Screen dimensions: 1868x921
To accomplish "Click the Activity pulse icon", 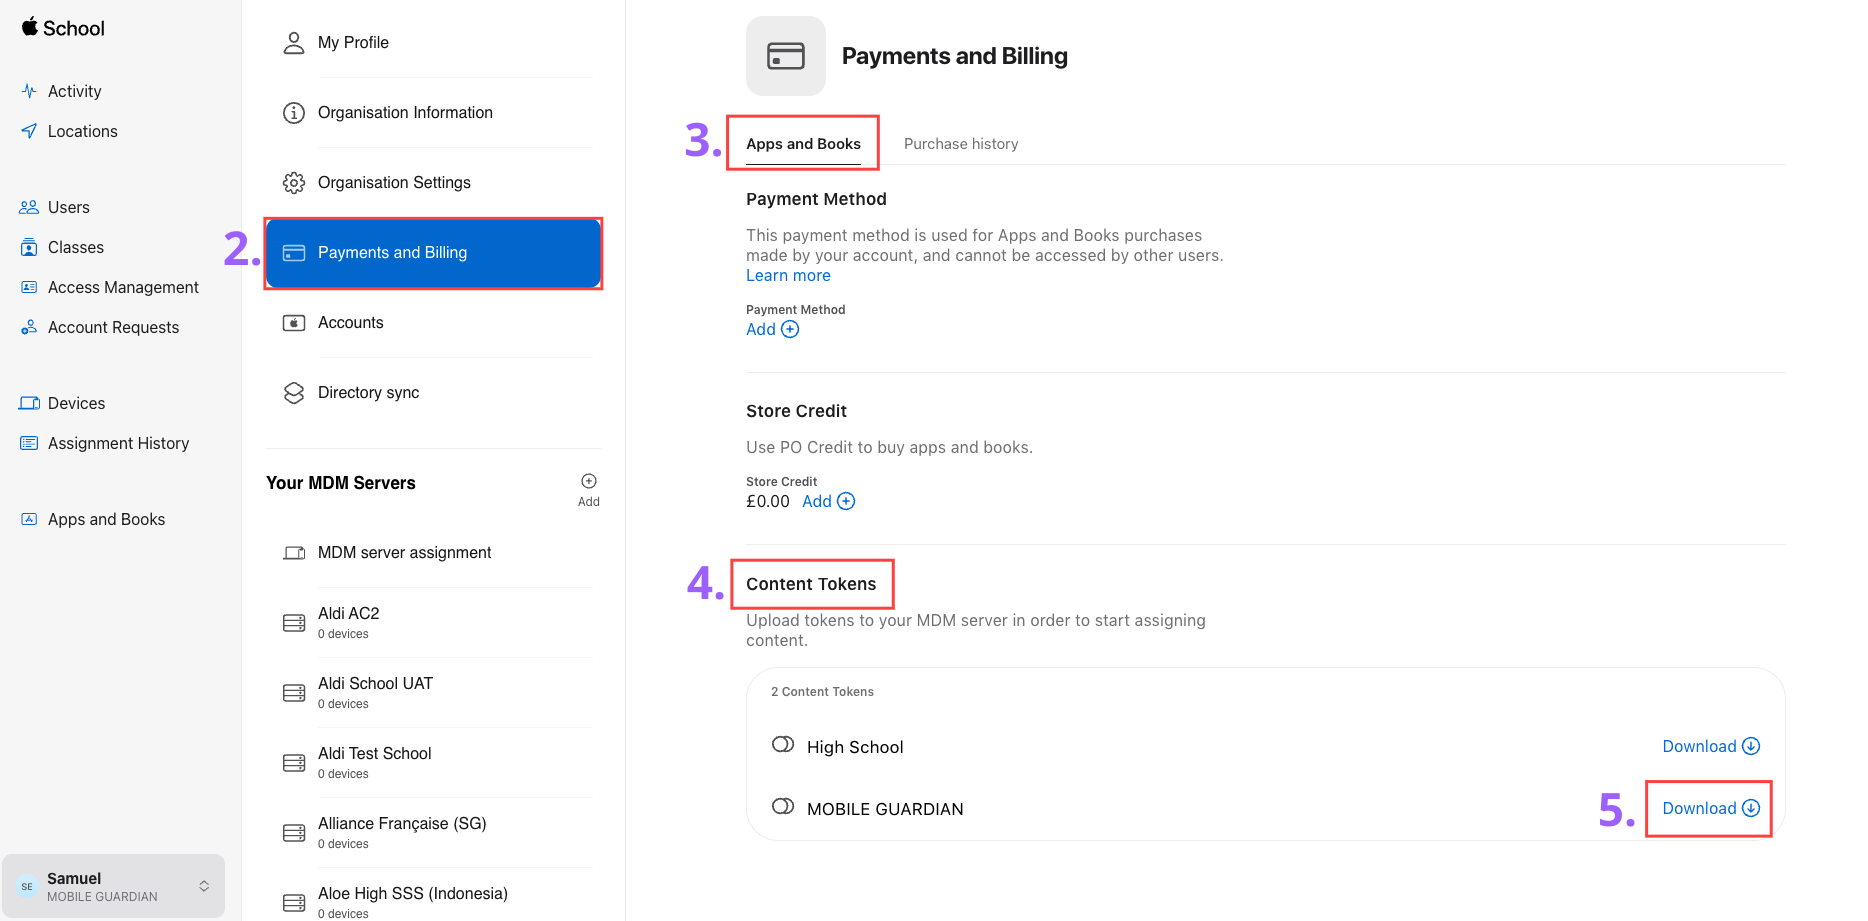I will pos(29,91).
